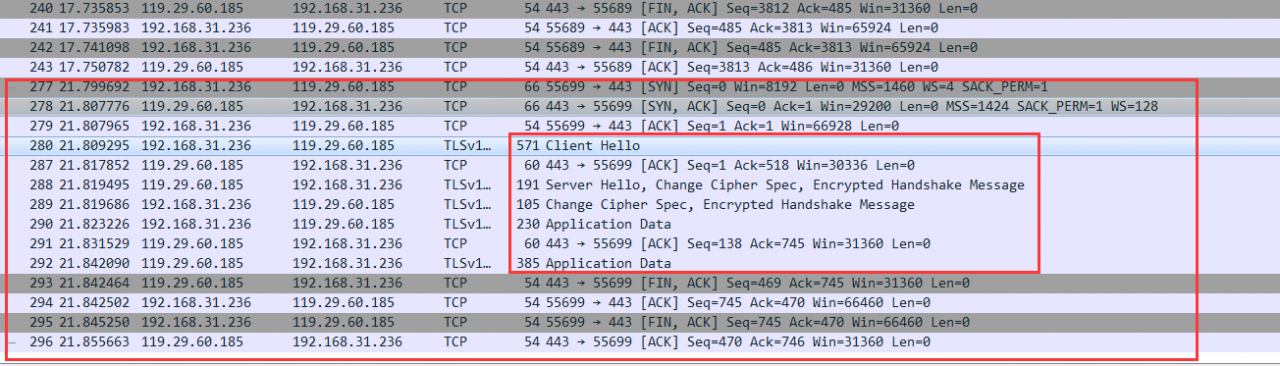The width and height of the screenshot is (1280, 366).
Task: Select length value 571
Action: 529,146
